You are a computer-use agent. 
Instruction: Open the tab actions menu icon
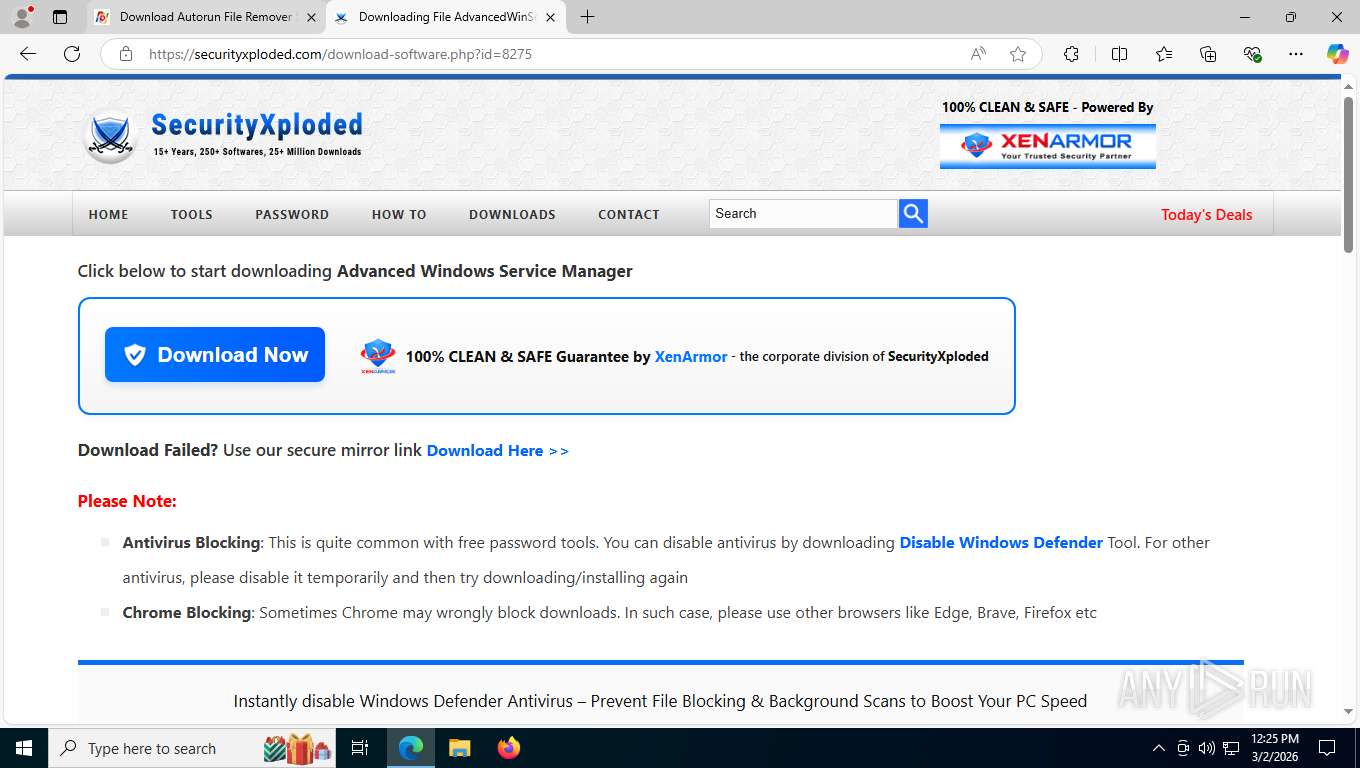pyautogui.click(x=60, y=17)
